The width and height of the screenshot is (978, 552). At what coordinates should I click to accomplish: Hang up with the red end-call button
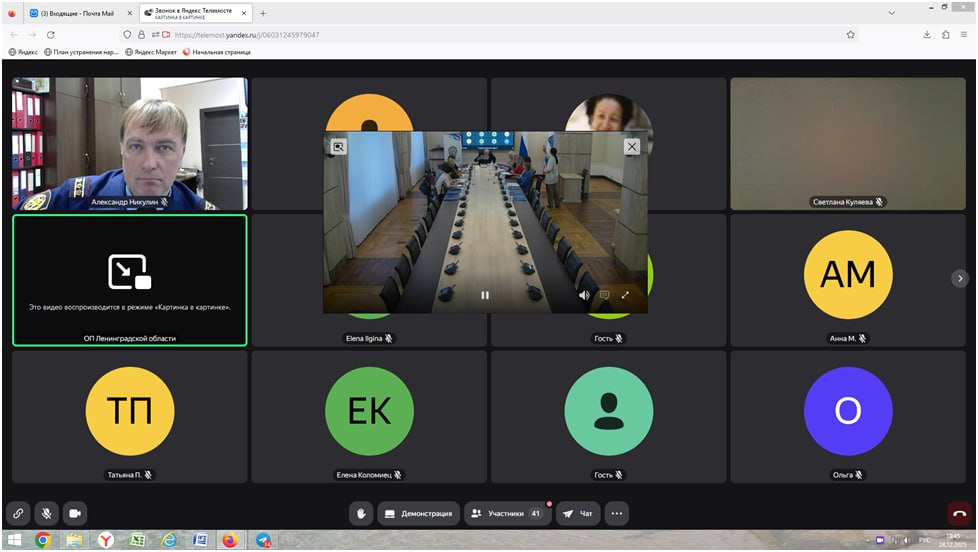pos(959,514)
